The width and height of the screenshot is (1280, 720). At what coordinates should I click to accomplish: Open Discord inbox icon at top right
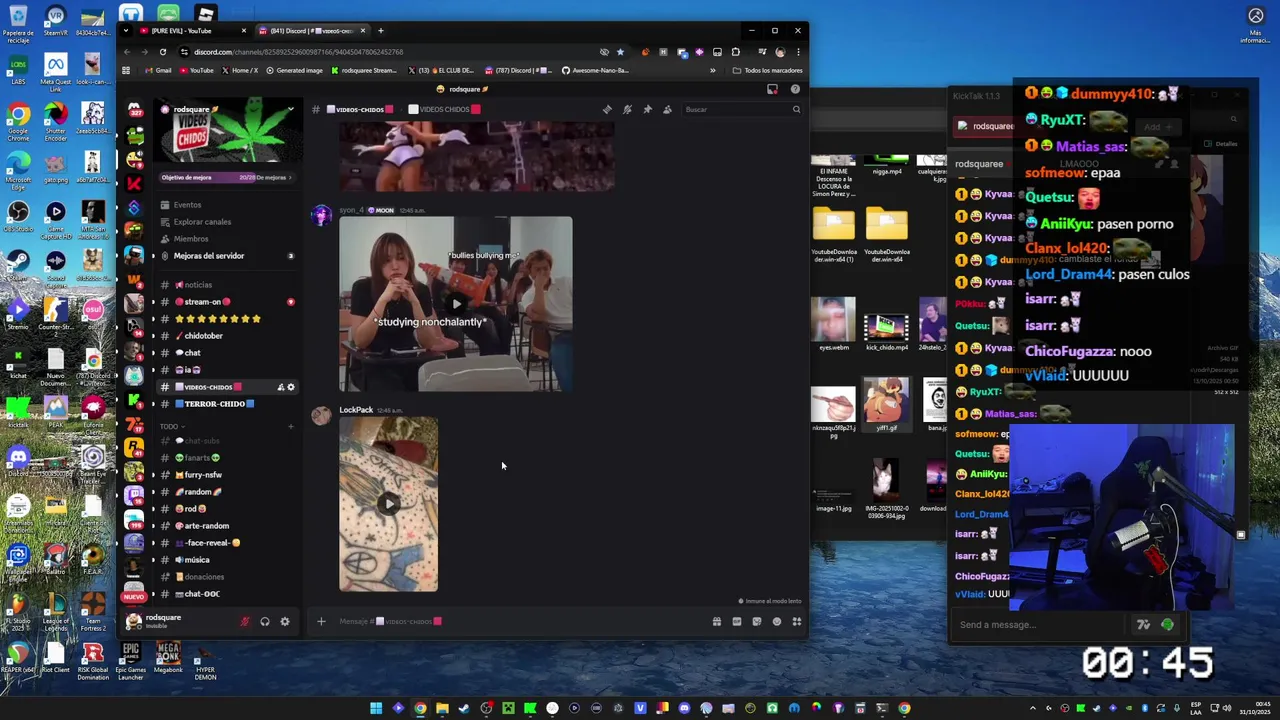pos(772,89)
